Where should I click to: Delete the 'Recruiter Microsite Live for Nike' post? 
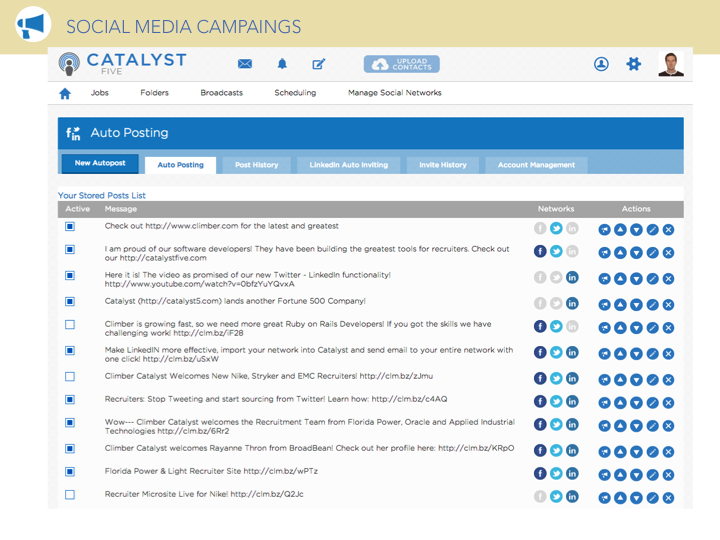pos(669,498)
